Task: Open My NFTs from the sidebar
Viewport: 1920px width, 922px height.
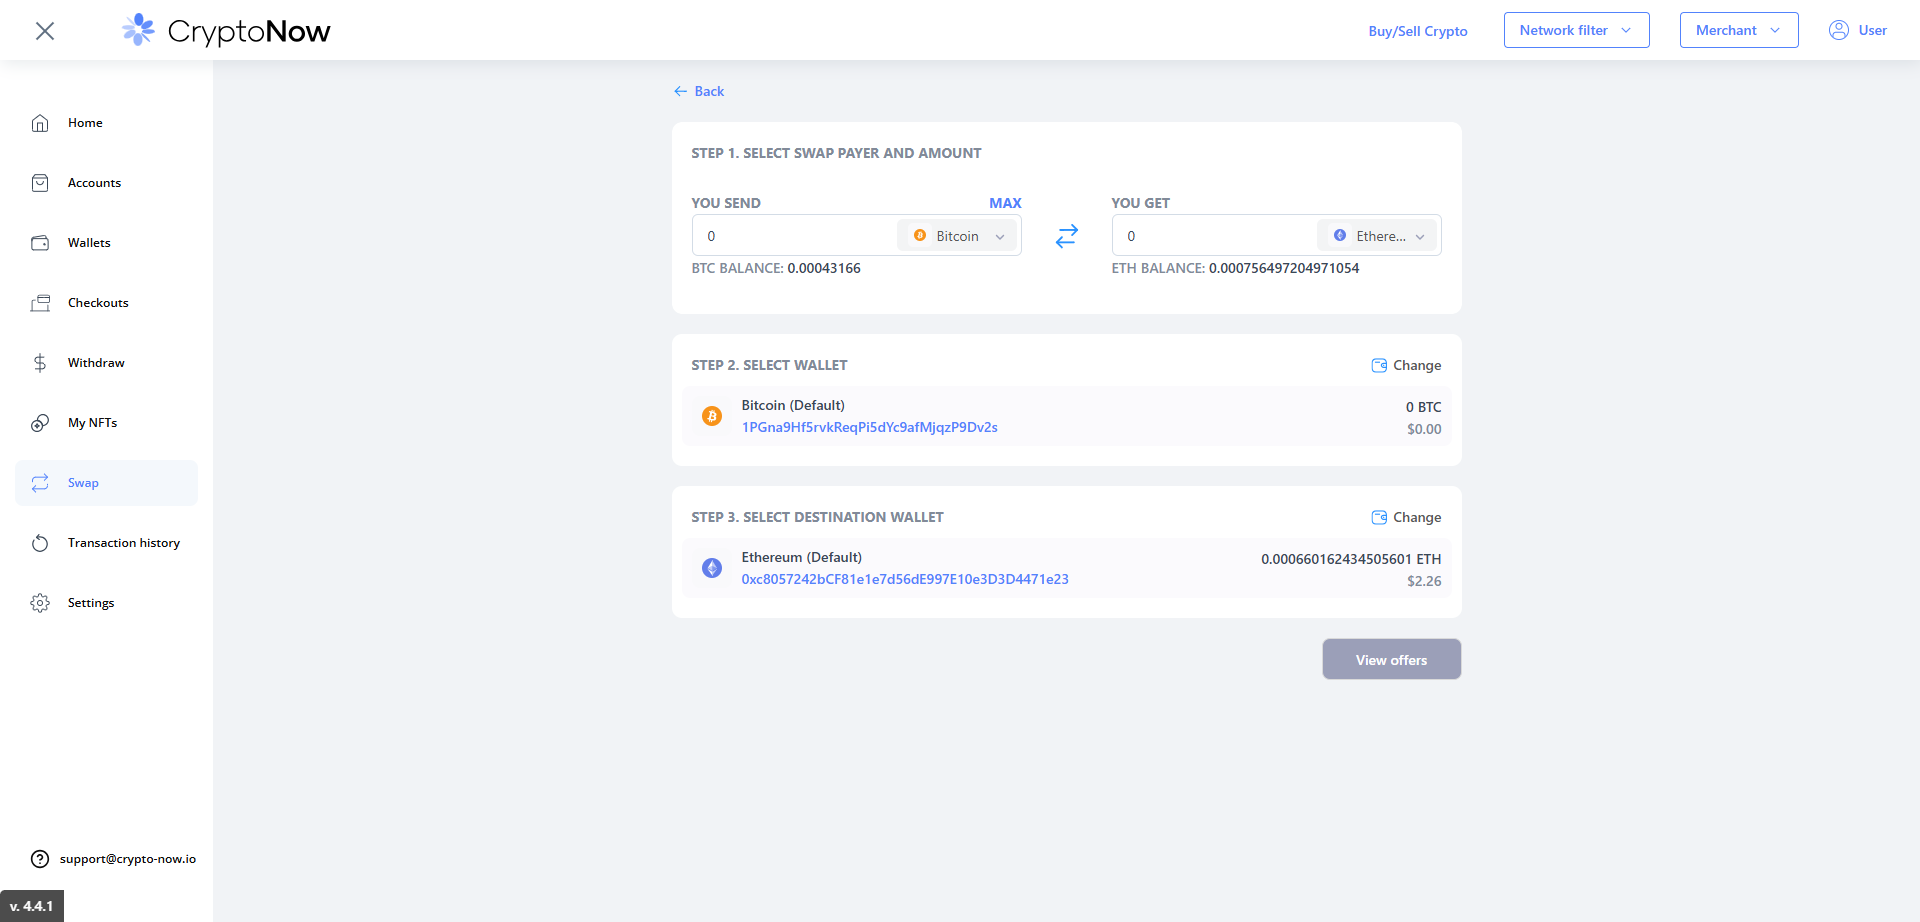Action: [x=106, y=423]
